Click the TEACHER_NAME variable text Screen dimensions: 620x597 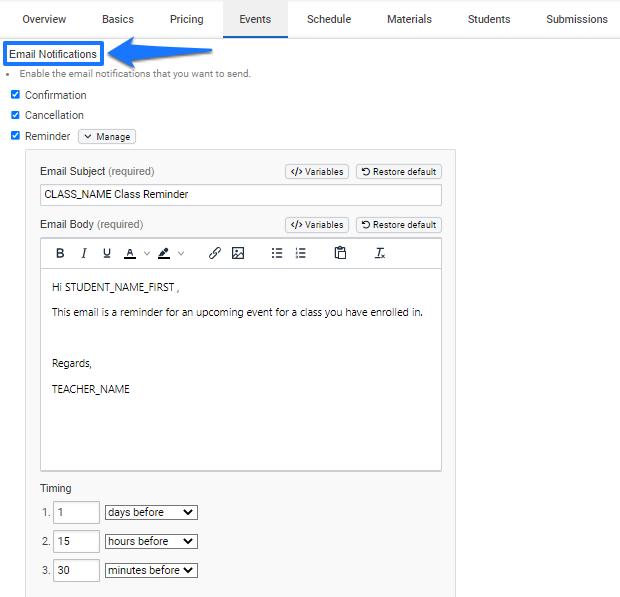pyautogui.click(x=91, y=389)
